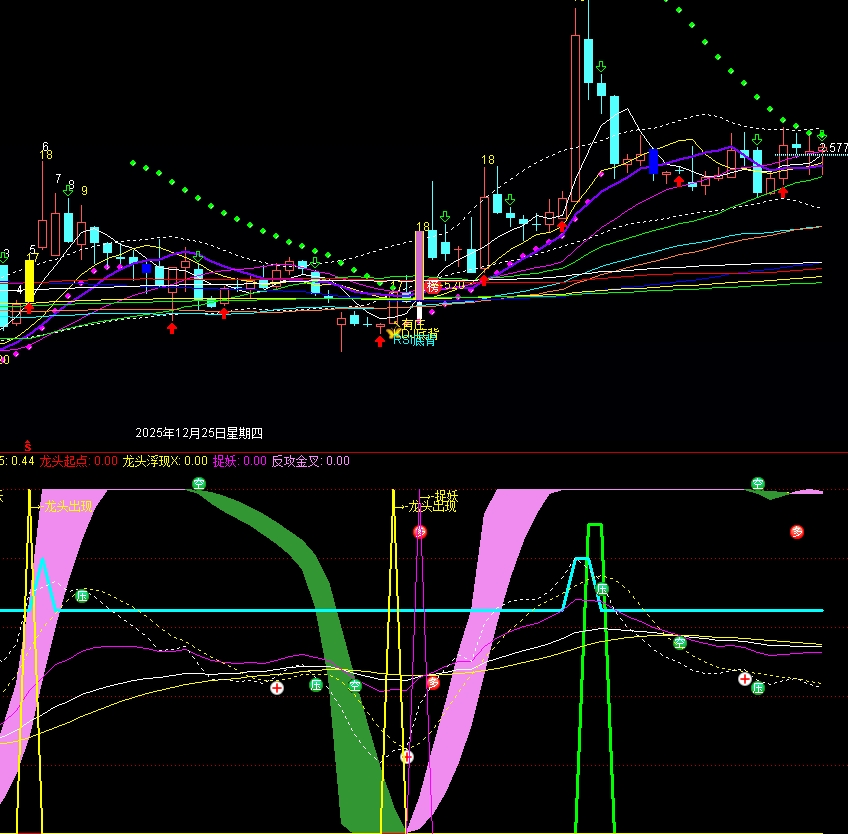This screenshot has height=834, width=848.
Task: Click the red up arrow right of 5.20 label
Action: click(x=483, y=280)
